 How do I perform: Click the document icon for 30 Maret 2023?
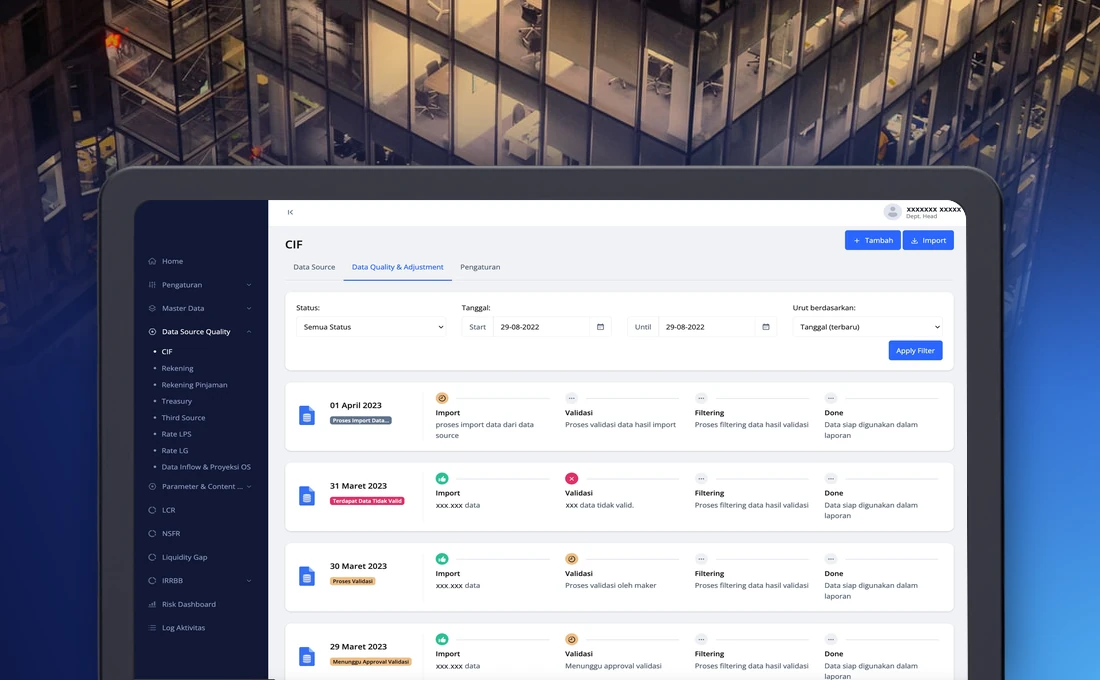point(307,576)
